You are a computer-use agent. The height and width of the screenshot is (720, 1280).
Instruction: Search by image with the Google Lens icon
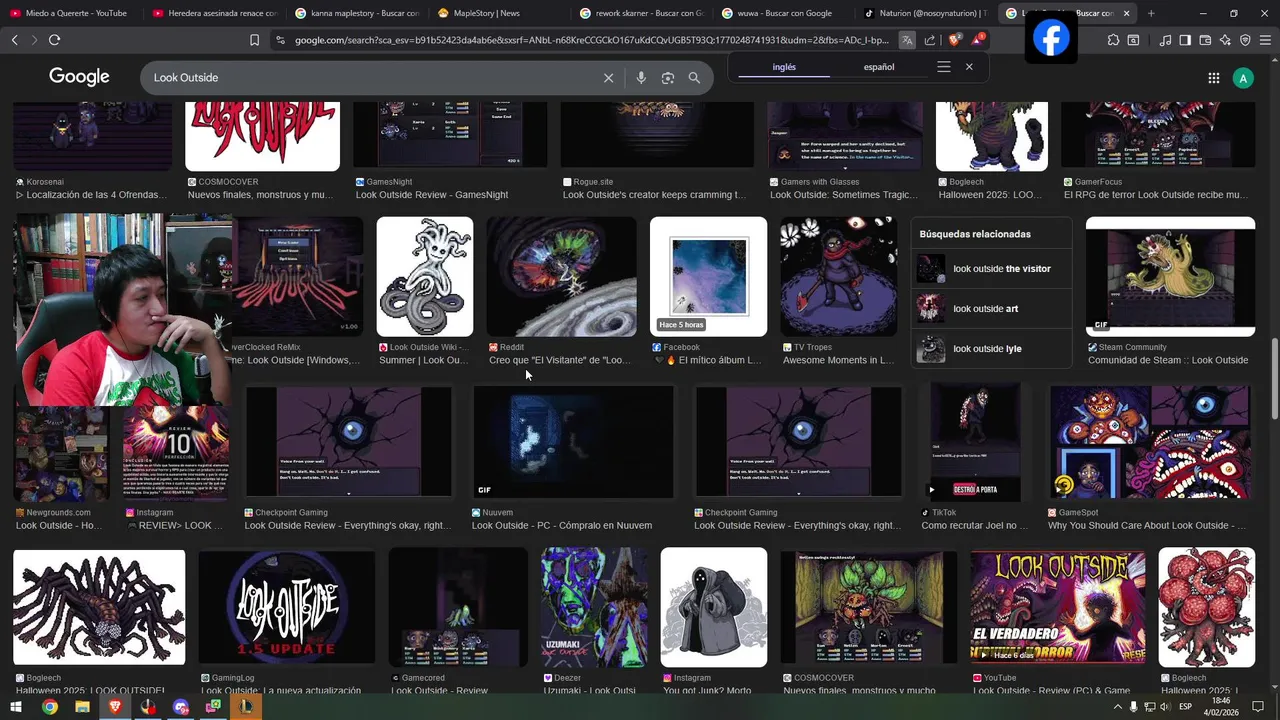click(668, 77)
